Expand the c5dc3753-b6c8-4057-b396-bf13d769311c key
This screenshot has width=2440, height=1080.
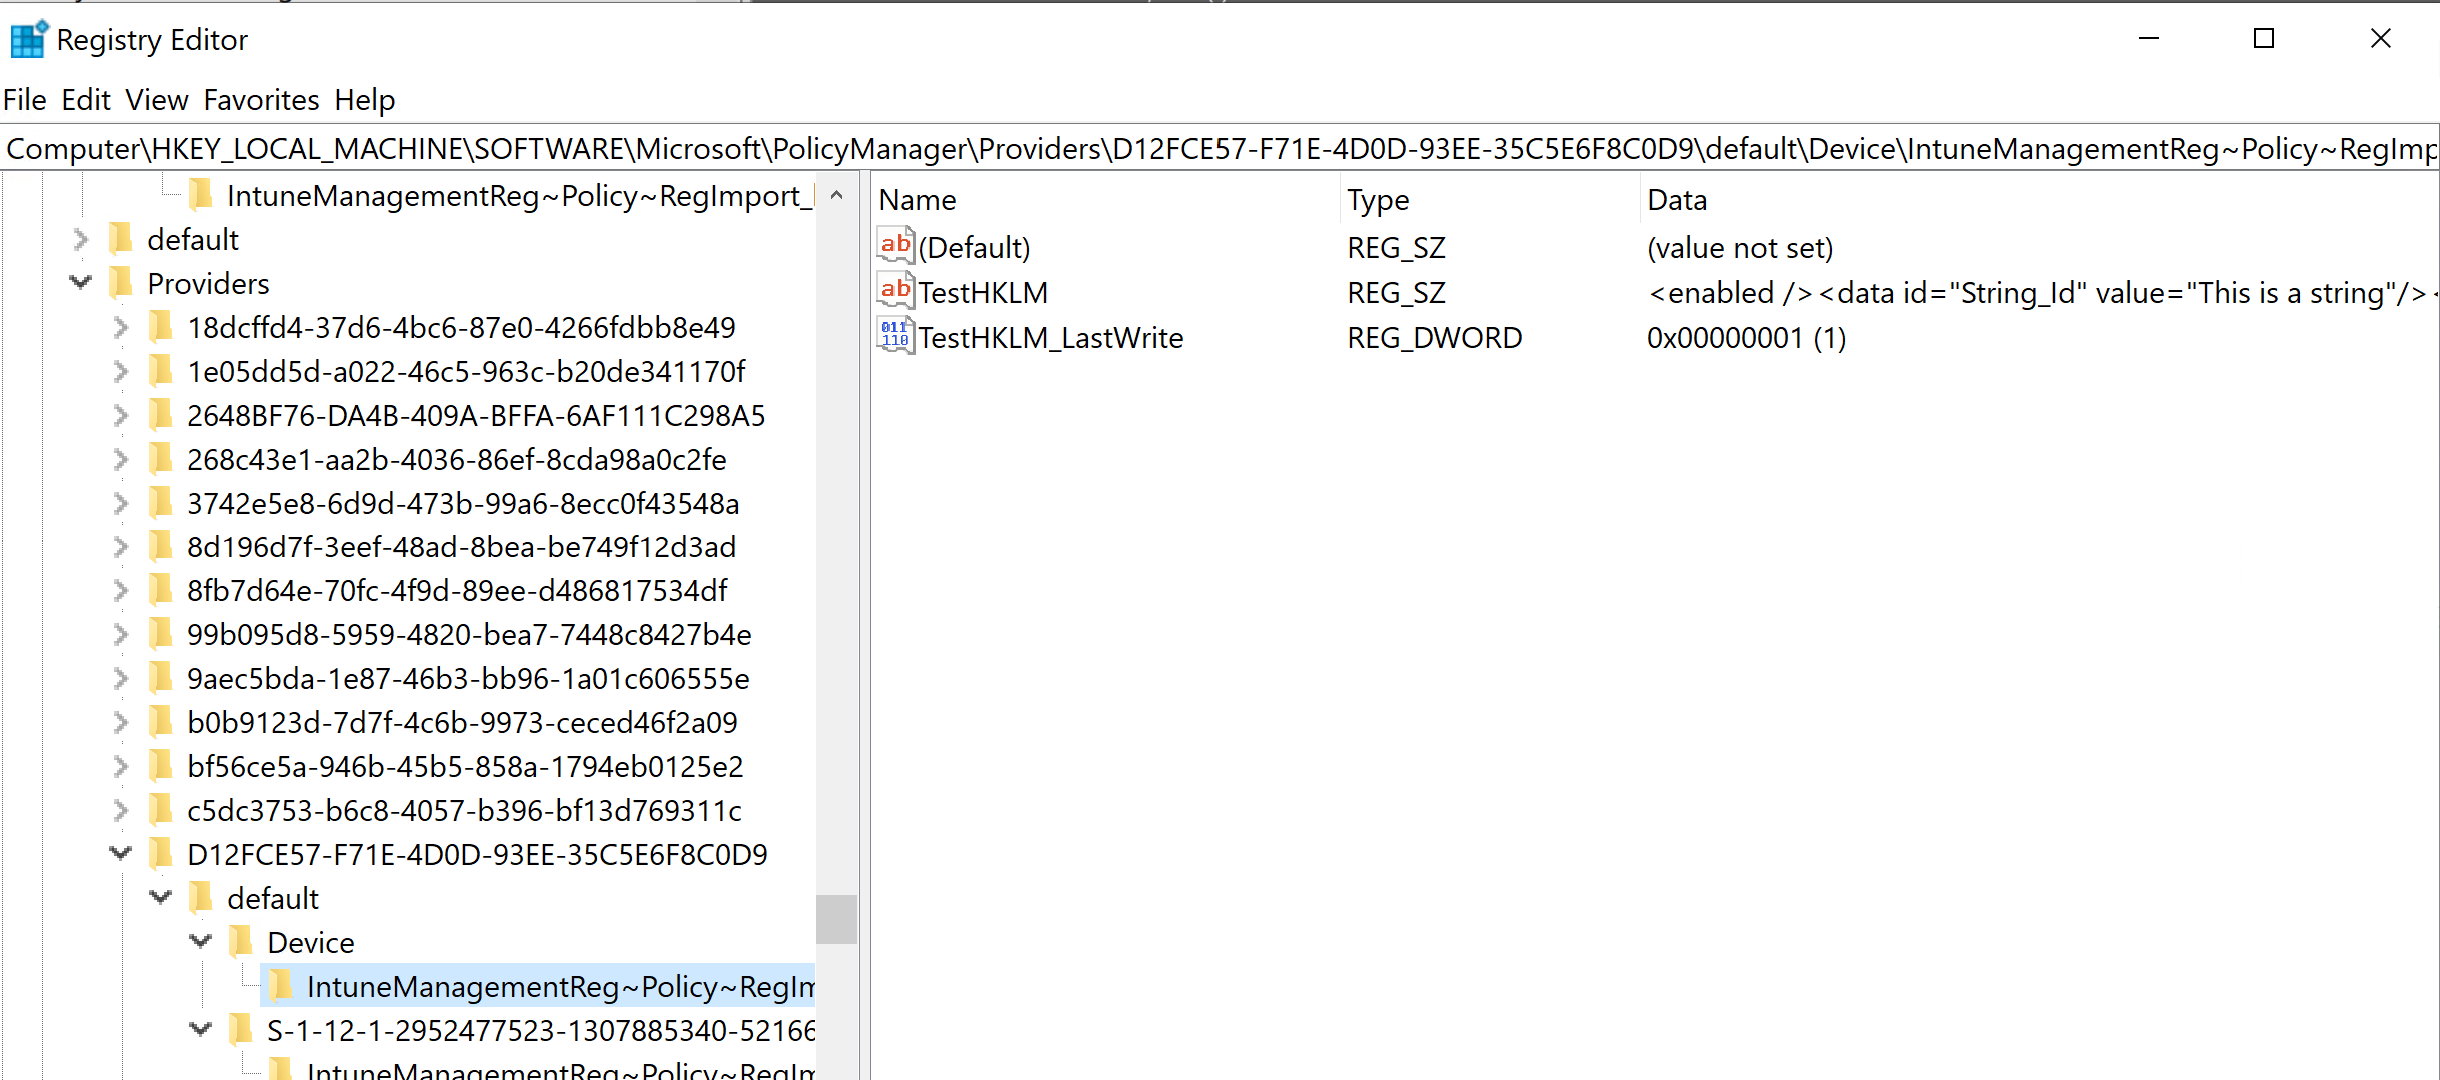[x=121, y=811]
